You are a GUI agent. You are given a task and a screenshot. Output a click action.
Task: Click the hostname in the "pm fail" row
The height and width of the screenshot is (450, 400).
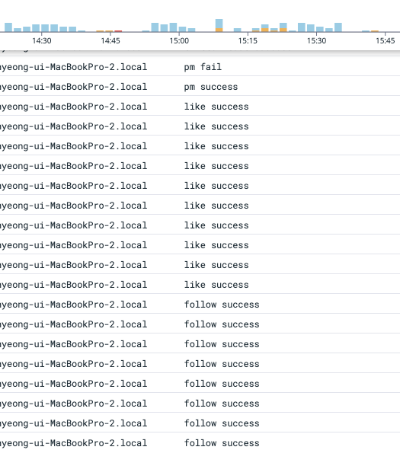click(73, 67)
